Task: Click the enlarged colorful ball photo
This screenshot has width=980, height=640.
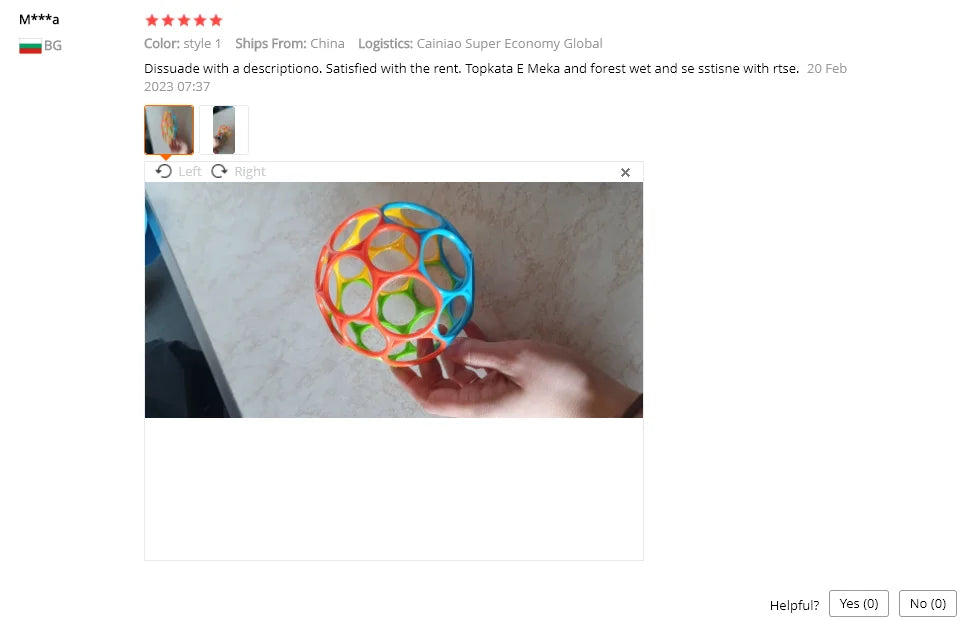Action: point(394,300)
